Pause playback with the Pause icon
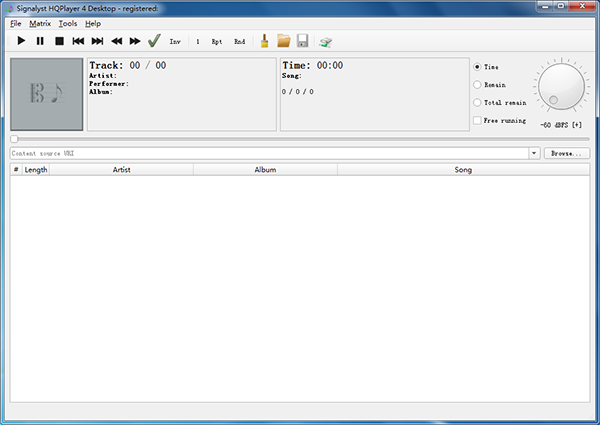The width and height of the screenshot is (600, 425). tap(40, 41)
